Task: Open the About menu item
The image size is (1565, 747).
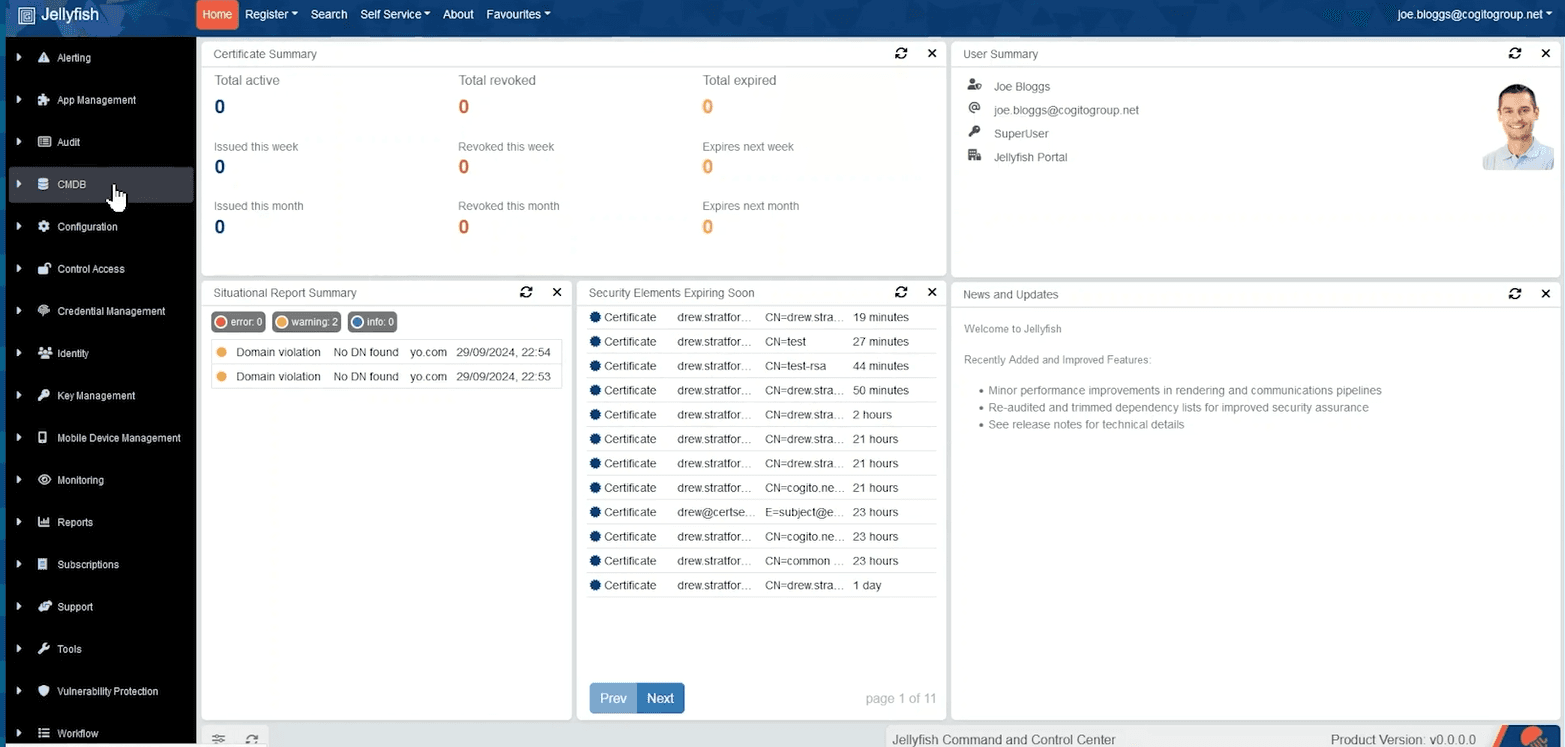Action: (458, 14)
